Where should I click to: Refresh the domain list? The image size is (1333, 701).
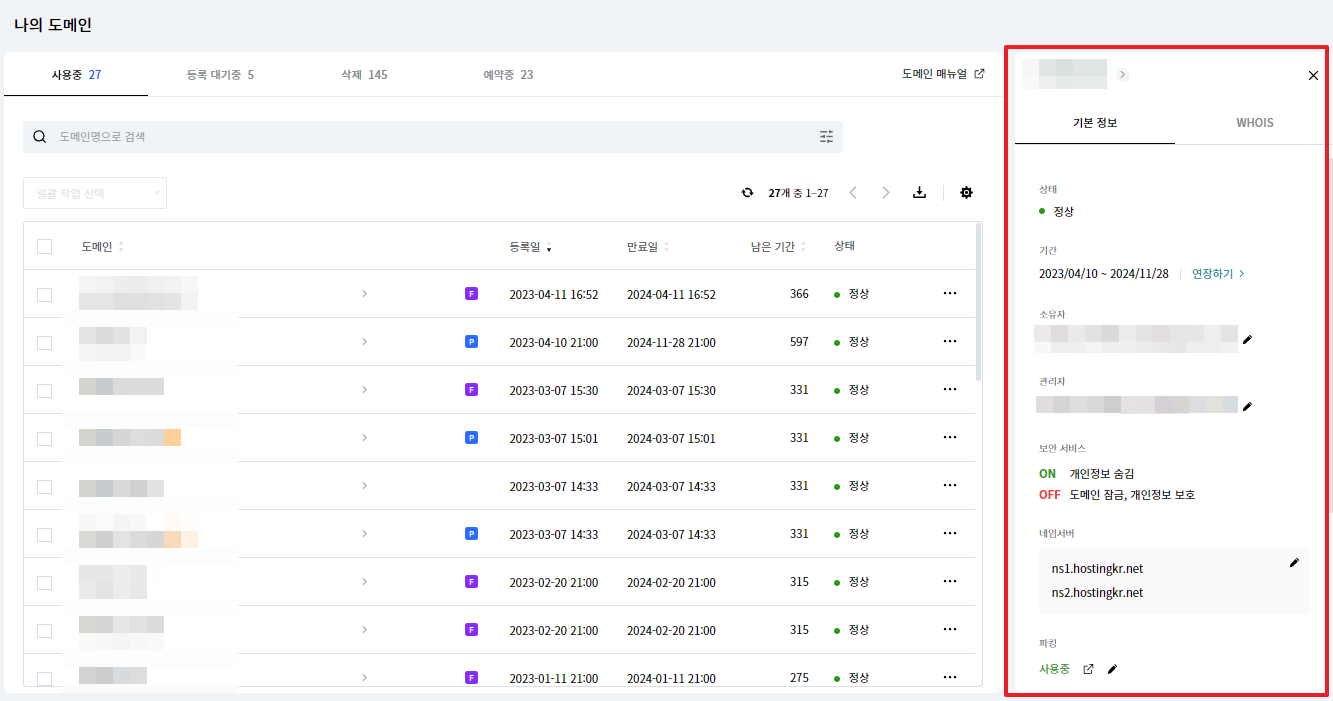[747, 193]
